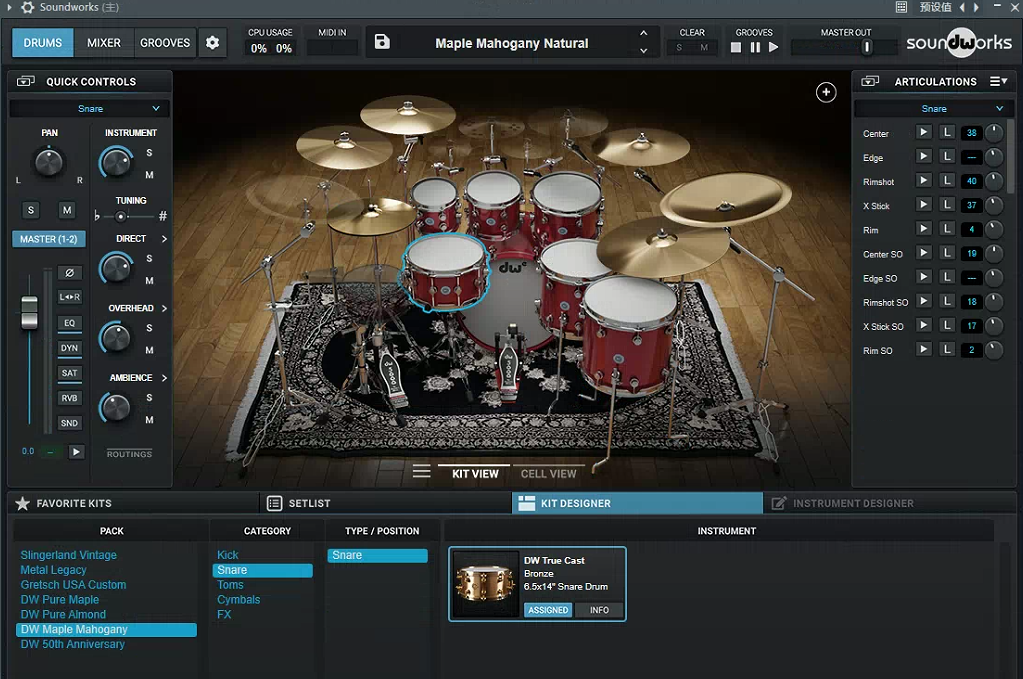Open the Instrument Designer tab
Screen dimensions: 1023x679
[889, 503]
